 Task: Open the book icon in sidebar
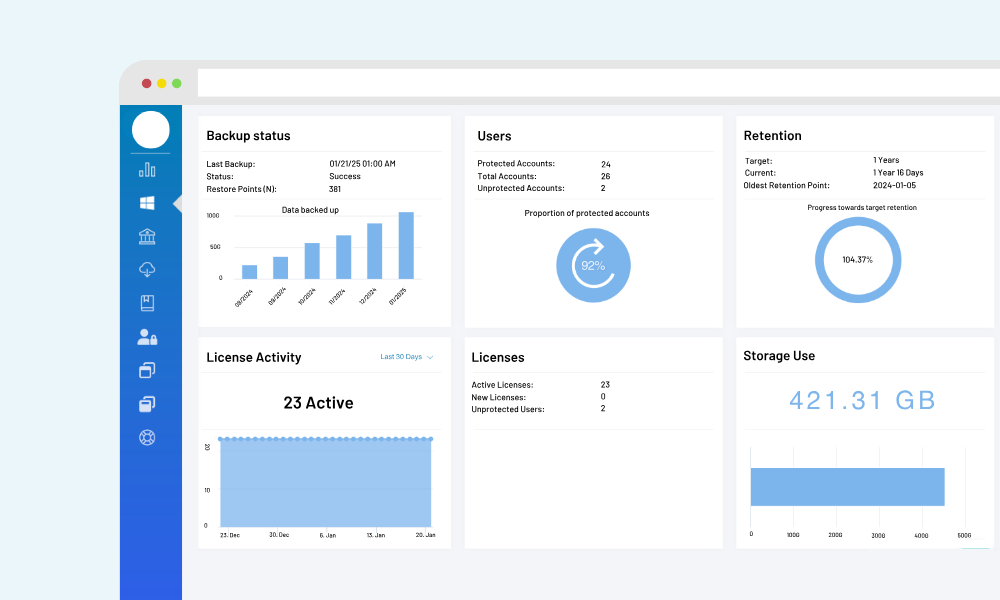click(147, 303)
